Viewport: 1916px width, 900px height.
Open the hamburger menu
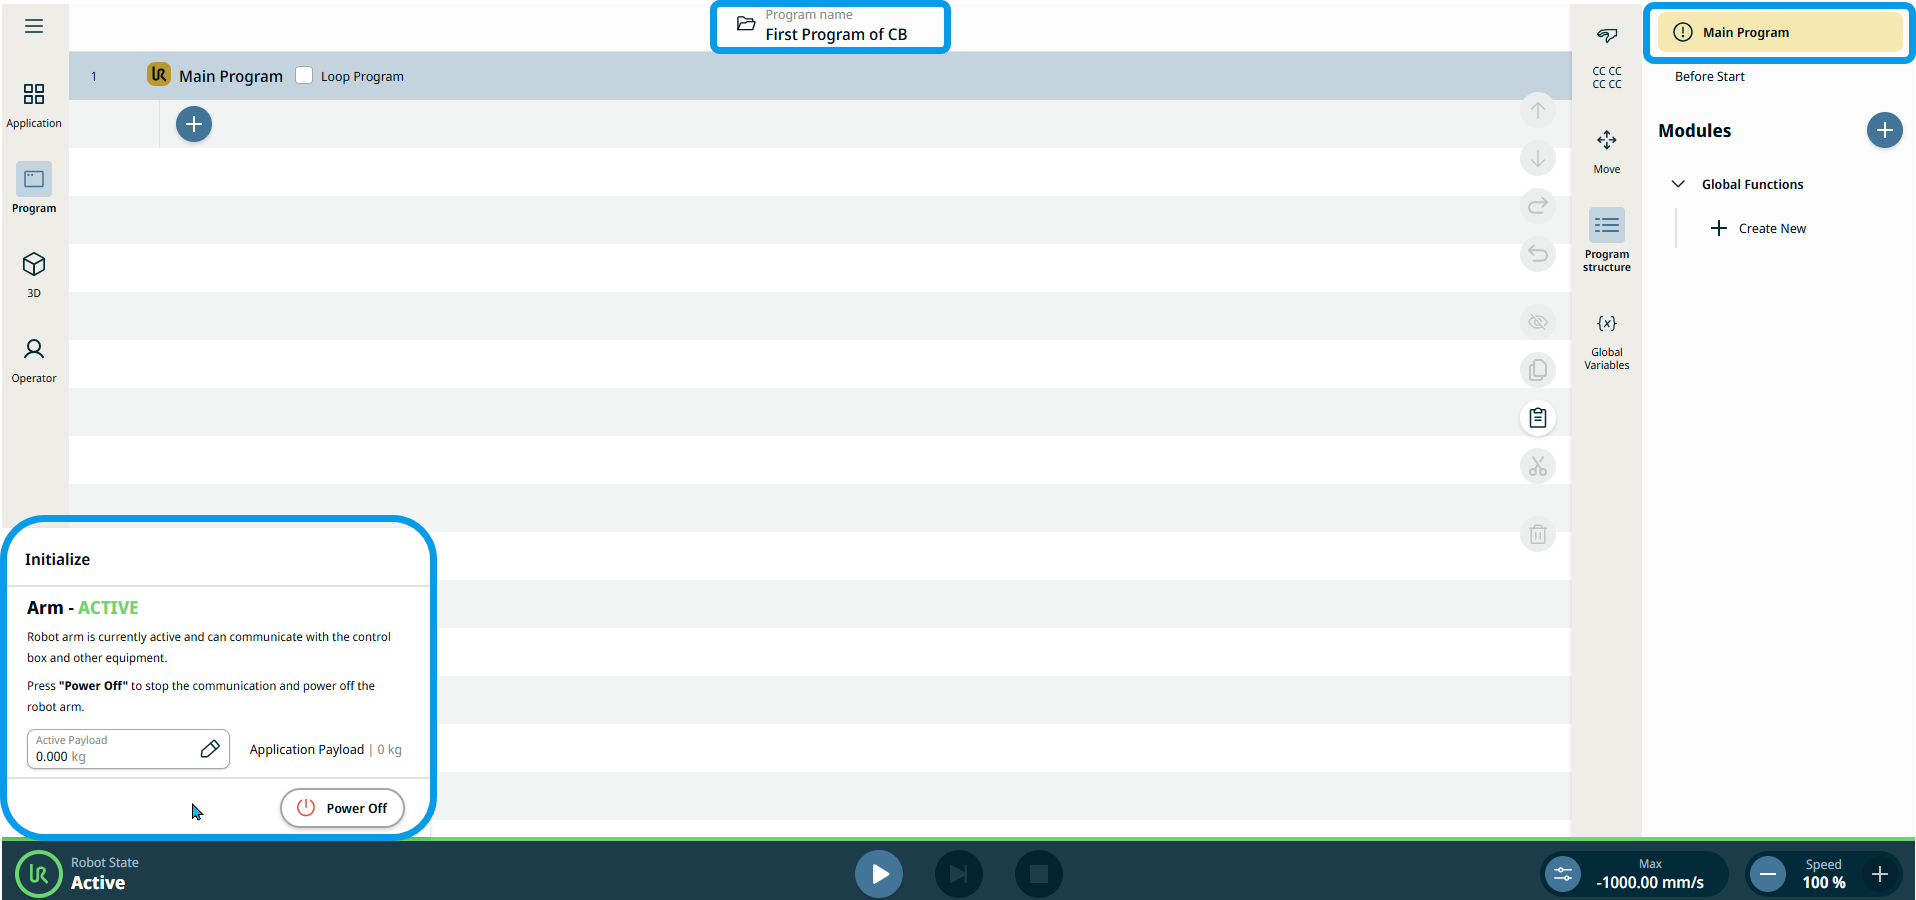34,26
